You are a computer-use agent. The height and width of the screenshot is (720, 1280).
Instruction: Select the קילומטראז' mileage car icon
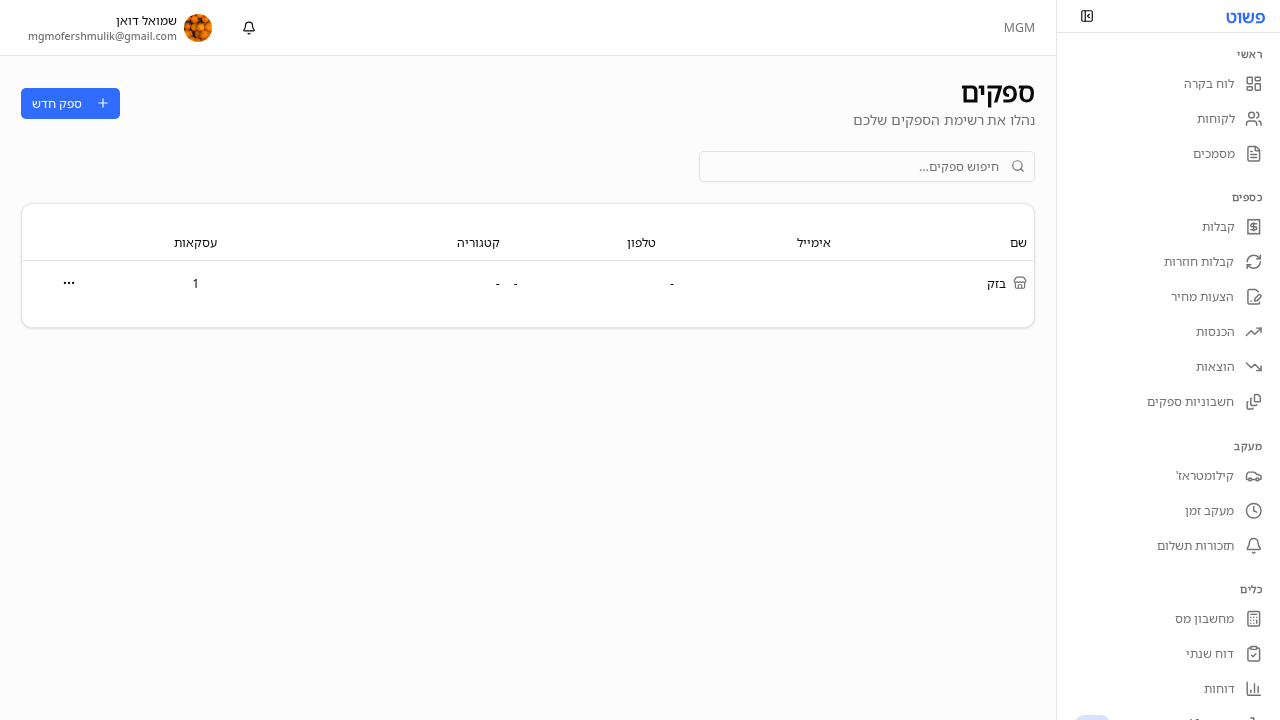1254,476
